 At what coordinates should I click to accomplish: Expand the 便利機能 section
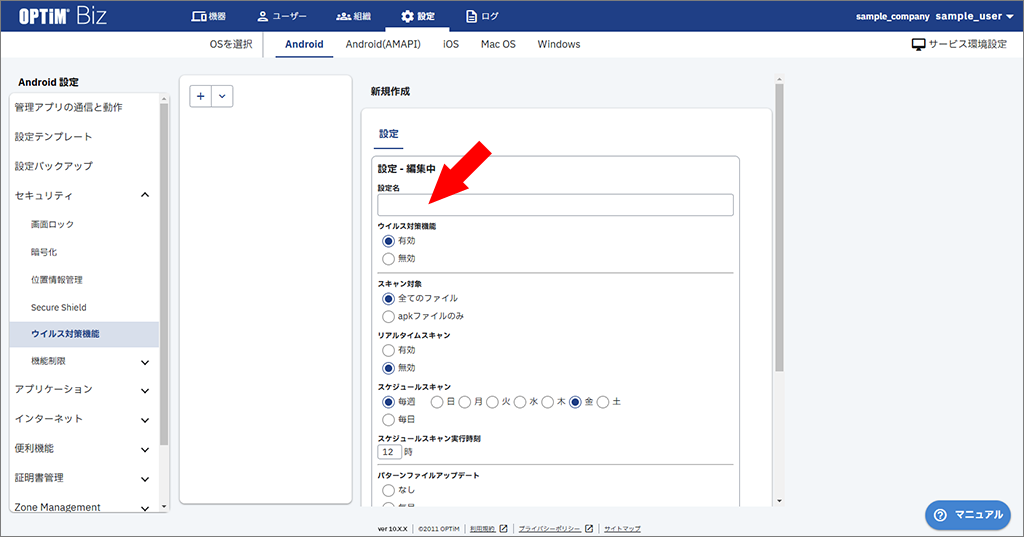[145, 449]
